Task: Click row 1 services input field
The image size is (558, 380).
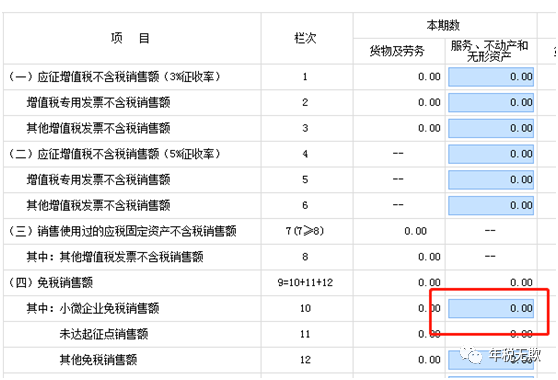Action: 491,77
